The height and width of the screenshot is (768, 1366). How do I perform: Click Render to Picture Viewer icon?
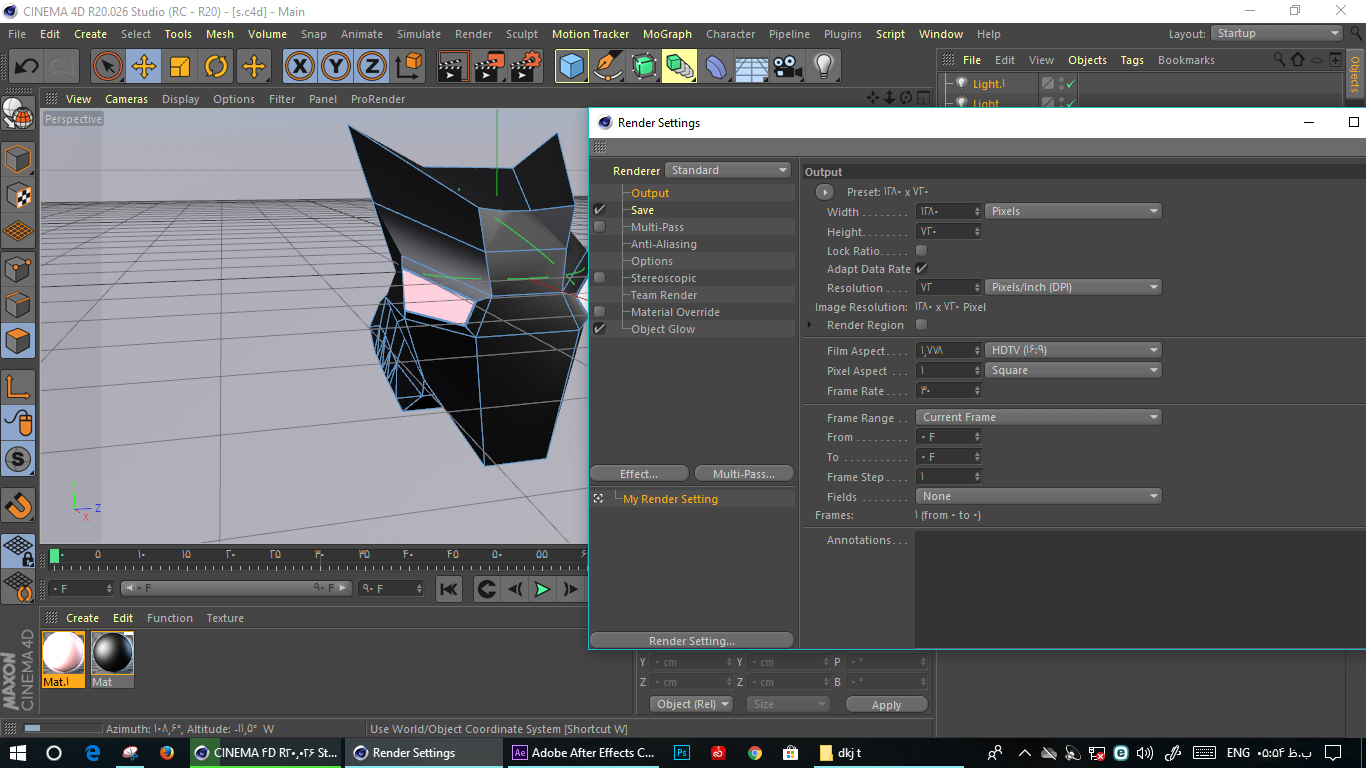[490, 67]
